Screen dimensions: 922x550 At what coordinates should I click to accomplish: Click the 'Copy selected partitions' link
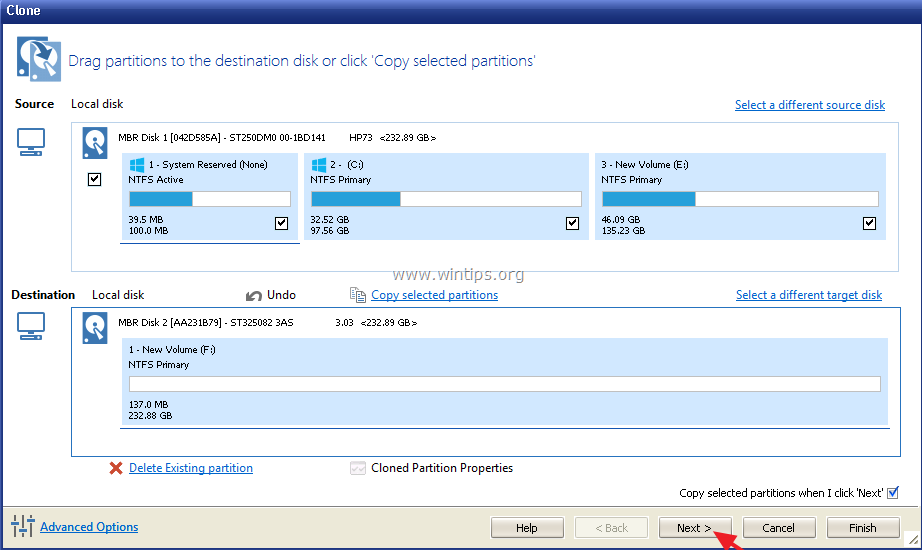[435, 295]
